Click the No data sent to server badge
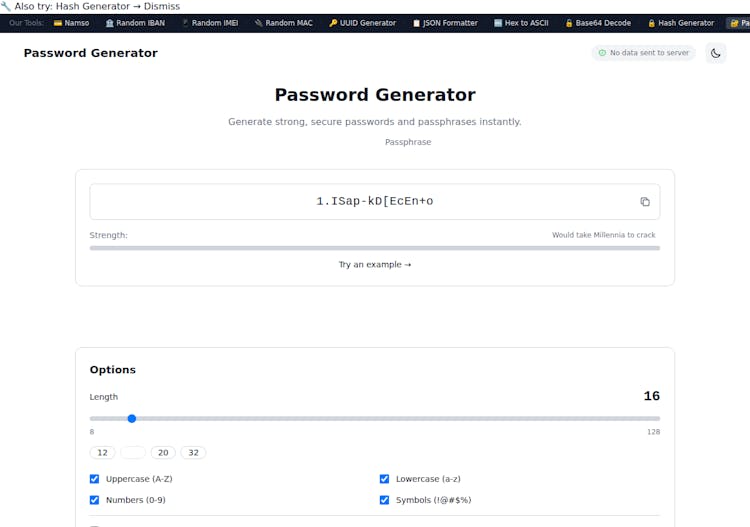 [644, 53]
